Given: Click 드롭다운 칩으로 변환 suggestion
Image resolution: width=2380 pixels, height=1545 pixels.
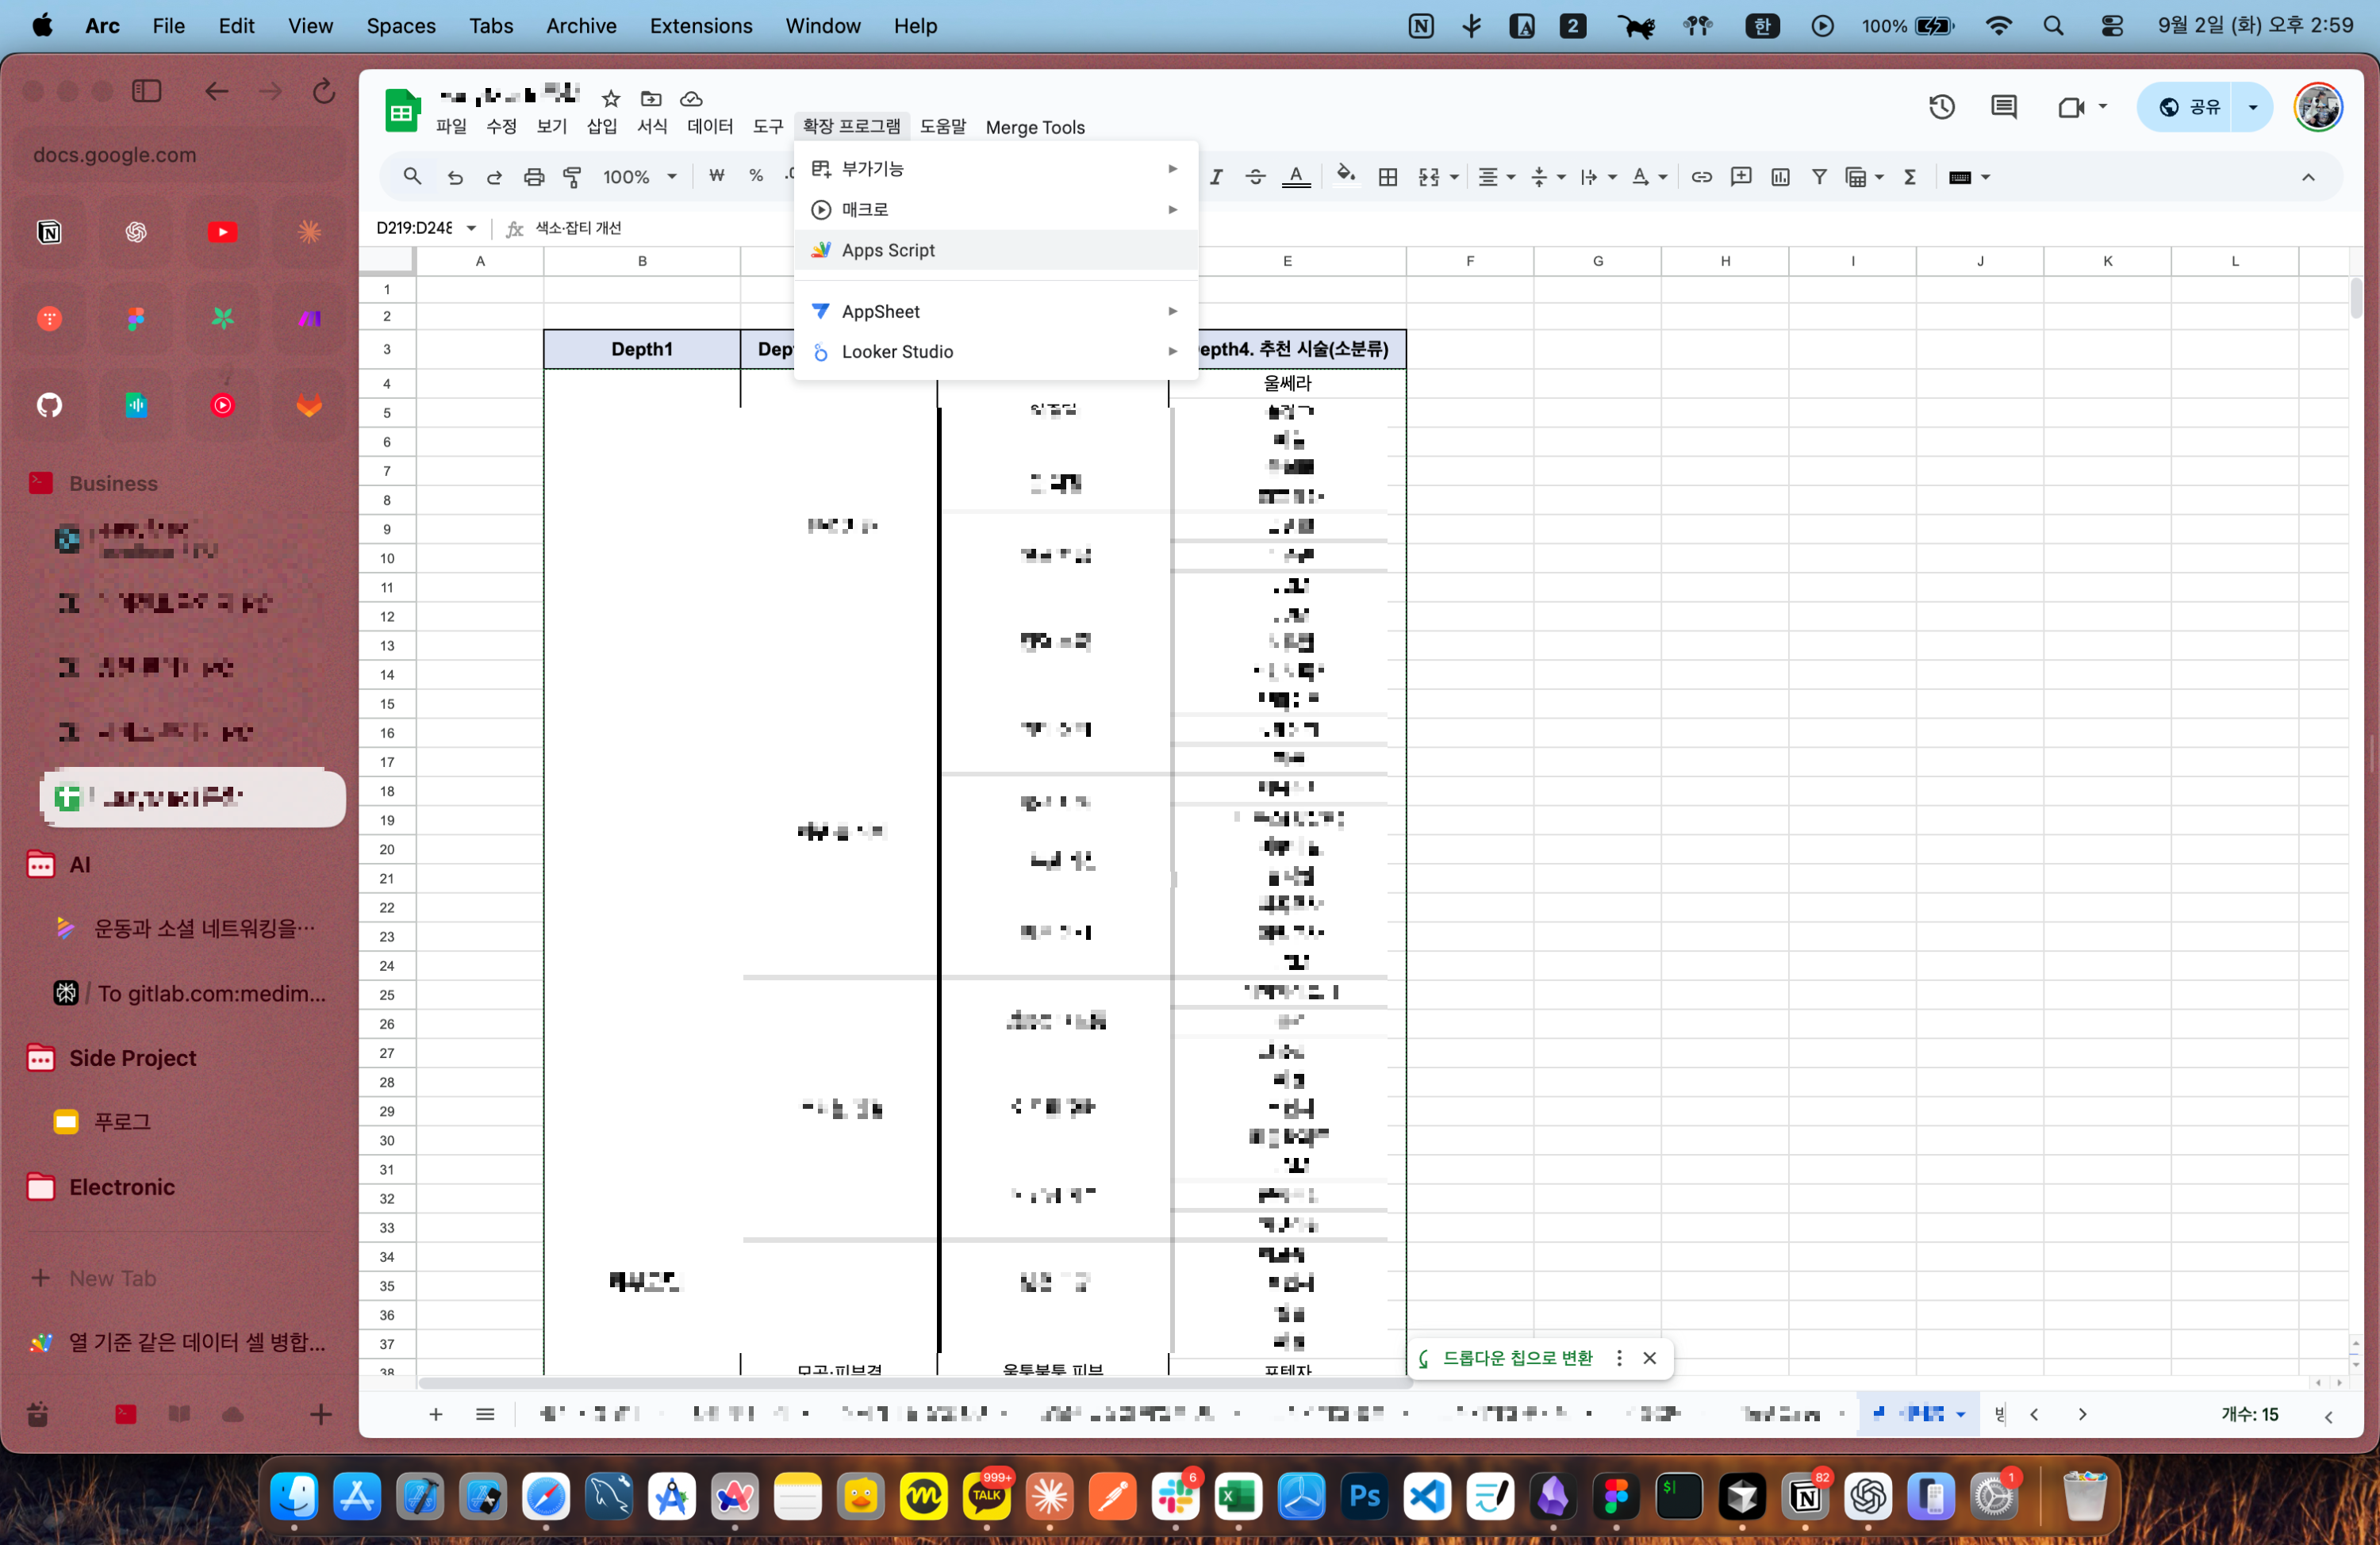Looking at the screenshot, I should coord(1516,1357).
